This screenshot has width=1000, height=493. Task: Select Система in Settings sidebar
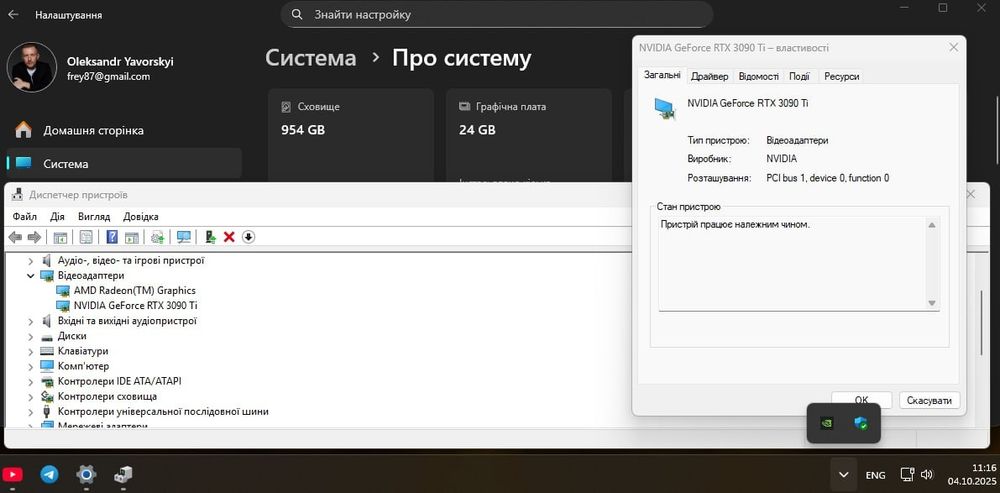pos(124,163)
